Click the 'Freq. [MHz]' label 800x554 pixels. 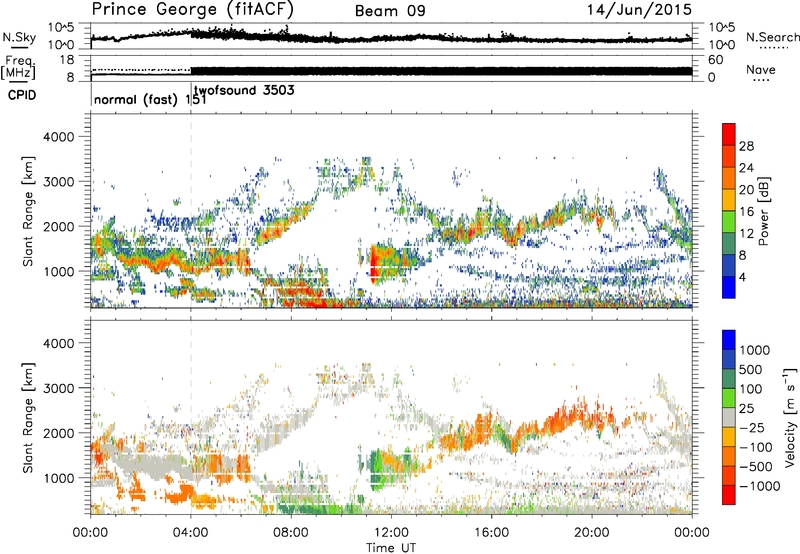click(x=18, y=67)
